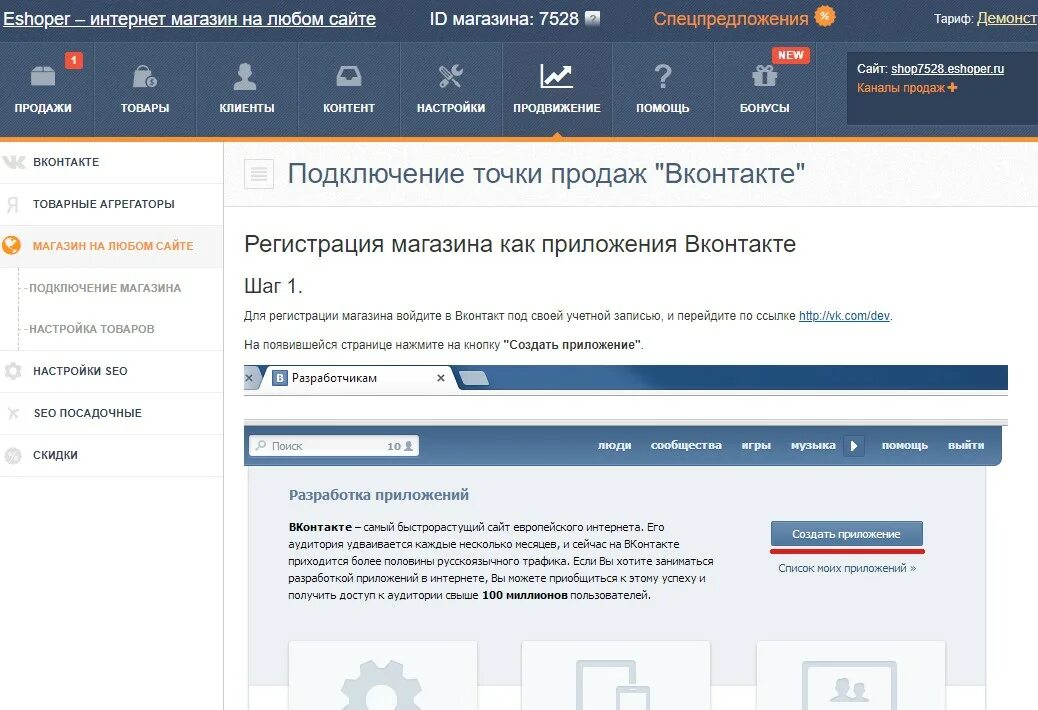Screen dimensions: 1038x710
Task: Select сообщества in the VK menu
Action: click(x=685, y=446)
